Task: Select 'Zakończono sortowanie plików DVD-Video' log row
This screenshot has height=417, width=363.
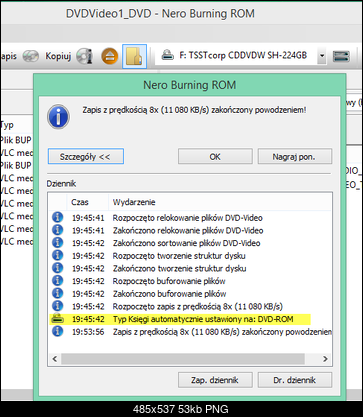Action: pyautogui.click(x=190, y=243)
